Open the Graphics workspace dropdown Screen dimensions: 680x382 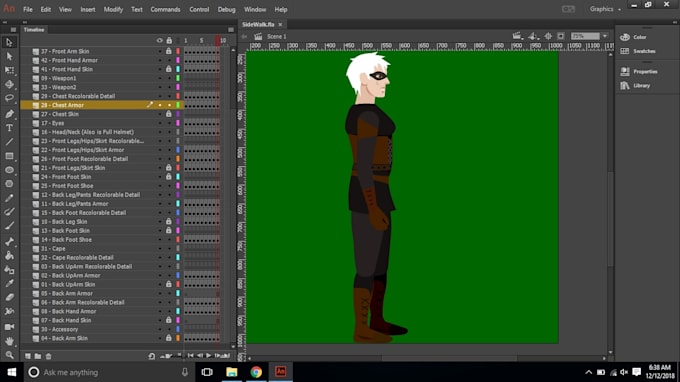[x=605, y=9]
